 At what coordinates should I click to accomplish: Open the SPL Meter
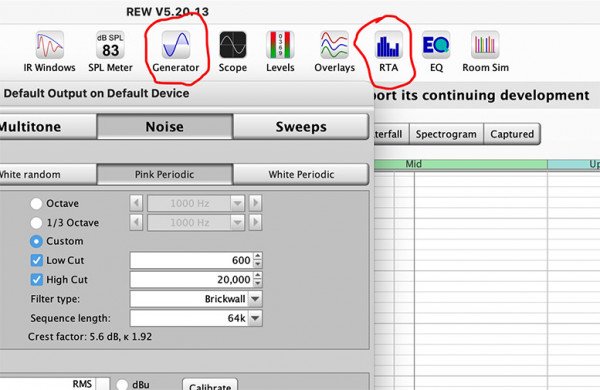click(x=110, y=52)
